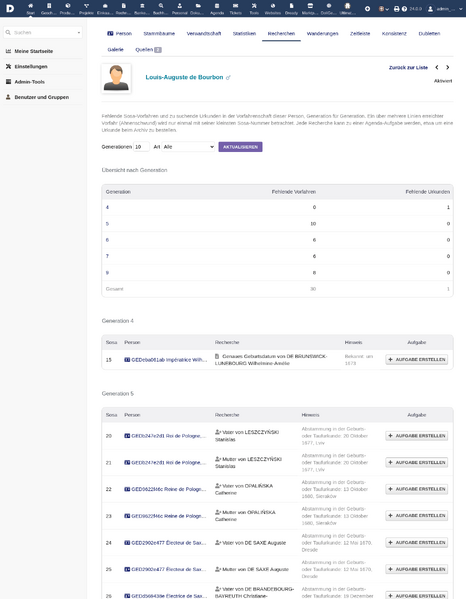Image resolution: width=466 pixels, height=599 pixels.
Task: Click the Suchen search input
Action: click(x=43, y=32)
